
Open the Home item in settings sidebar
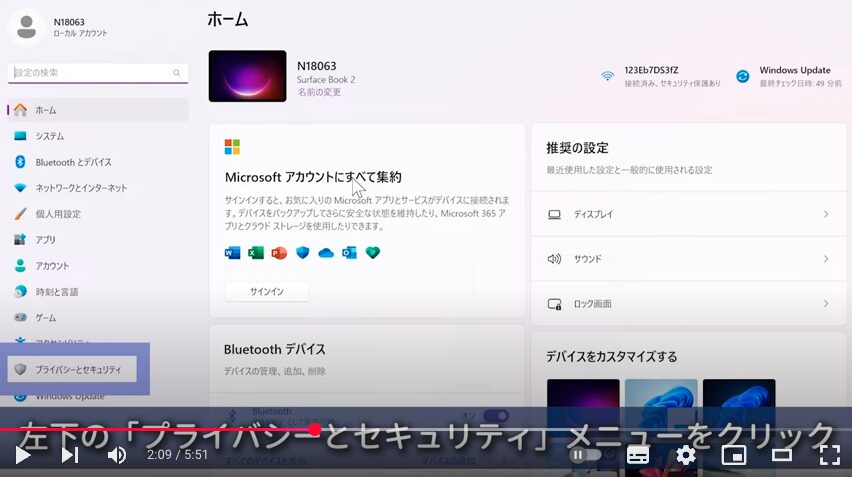click(x=98, y=110)
